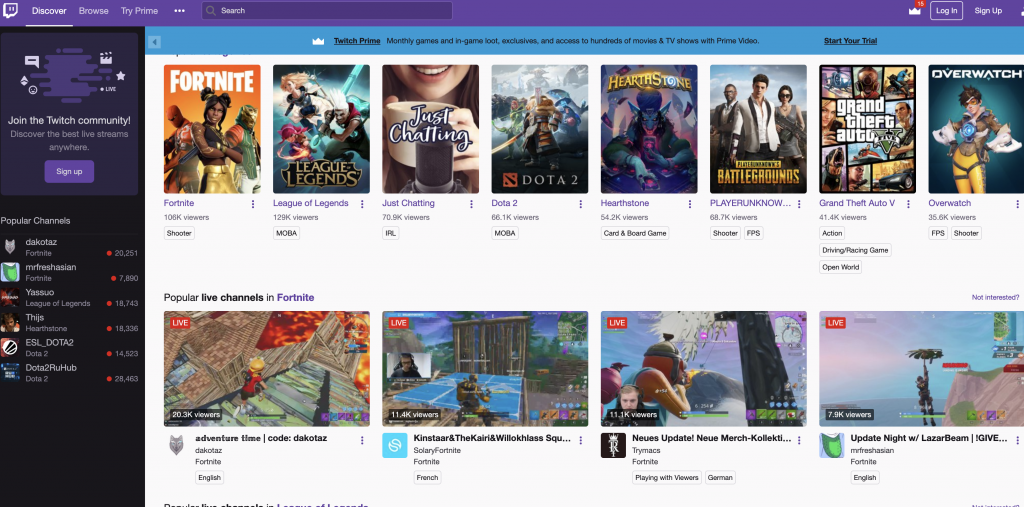Open the Fortnite game cover

(212, 129)
